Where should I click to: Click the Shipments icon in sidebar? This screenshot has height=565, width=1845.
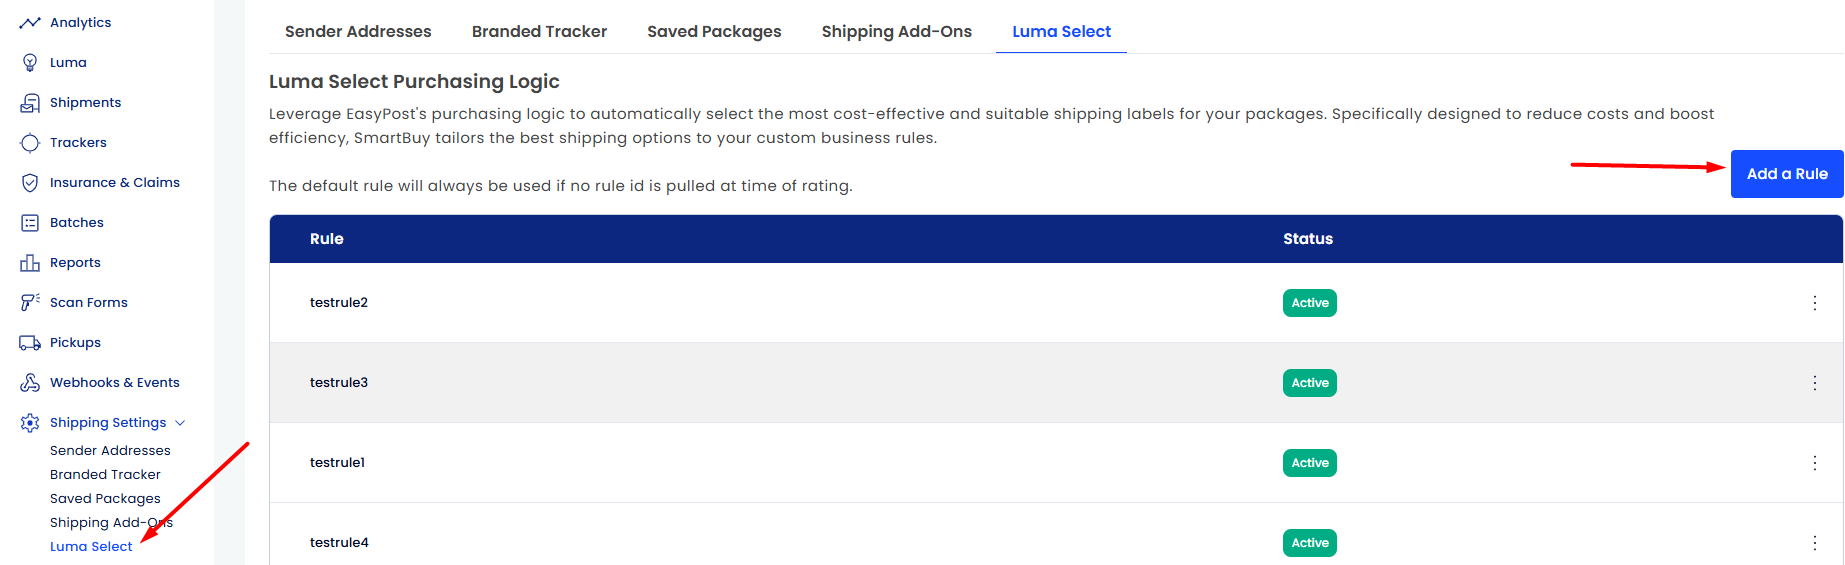[30, 102]
